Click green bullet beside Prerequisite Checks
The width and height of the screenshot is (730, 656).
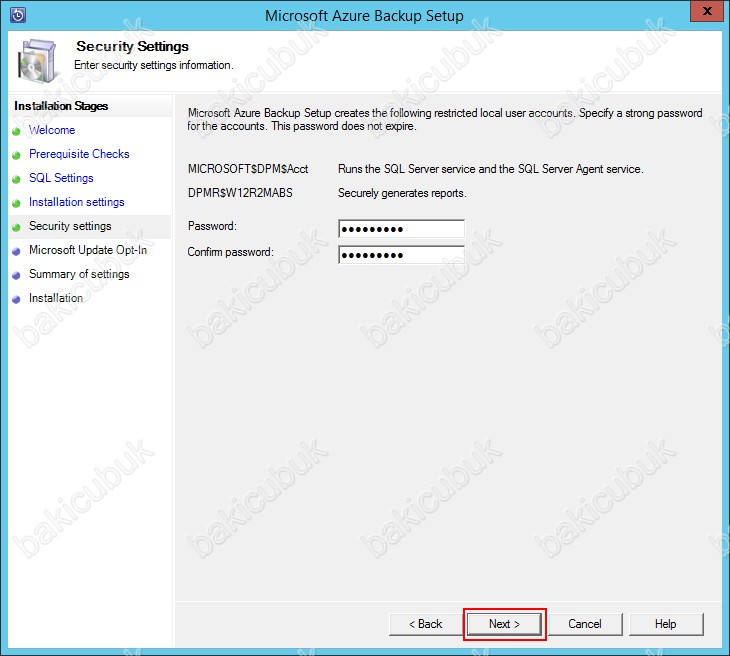[x=16, y=156]
